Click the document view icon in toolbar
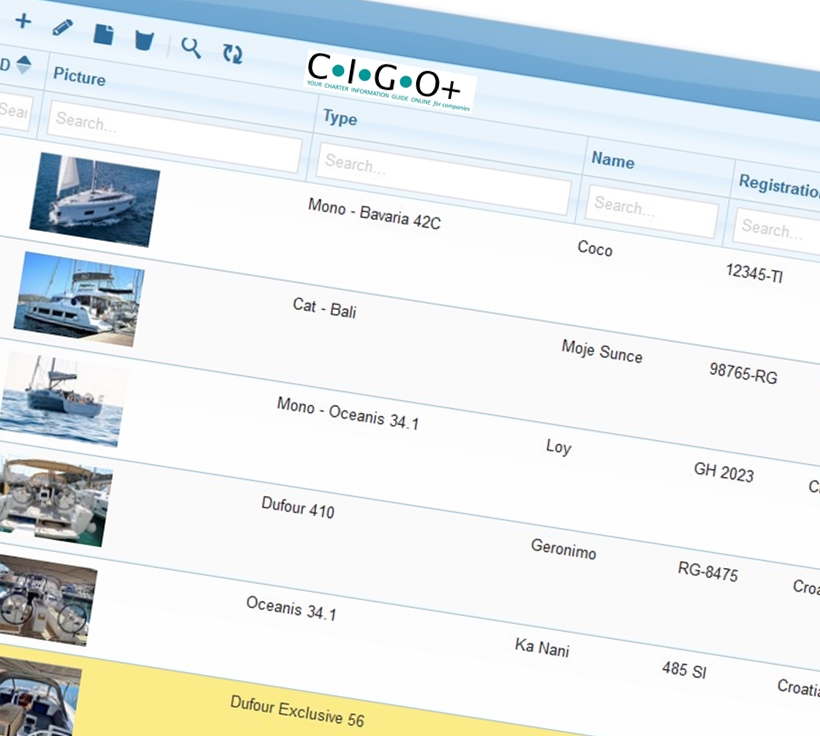Viewport: 820px width, 736px height. pos(103,34)
